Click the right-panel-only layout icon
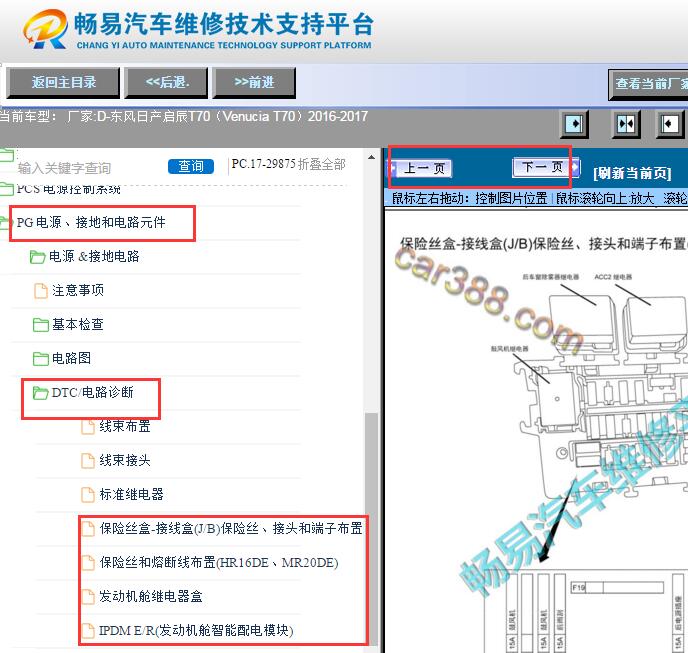Screen dimensions: 688x653 coord(669,124)
